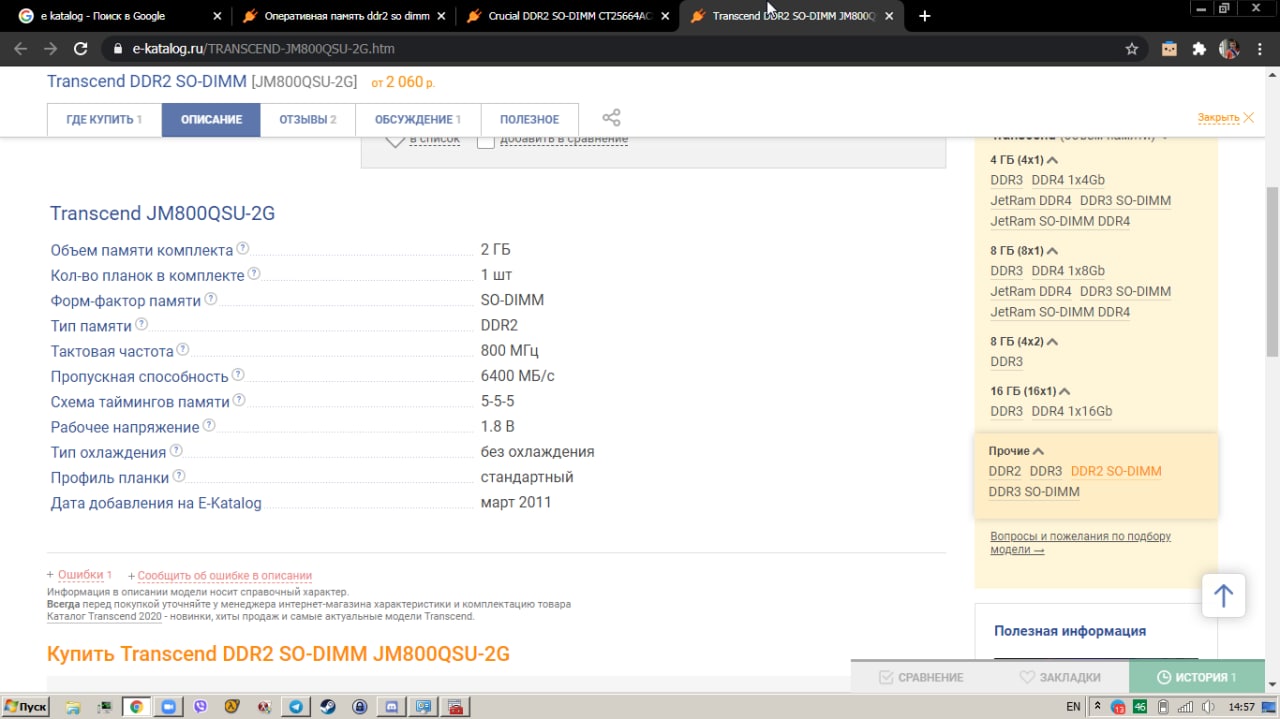
Task: Close the Transcend DDR2 SO-DIMM browser tab
Action: (889, 16)
